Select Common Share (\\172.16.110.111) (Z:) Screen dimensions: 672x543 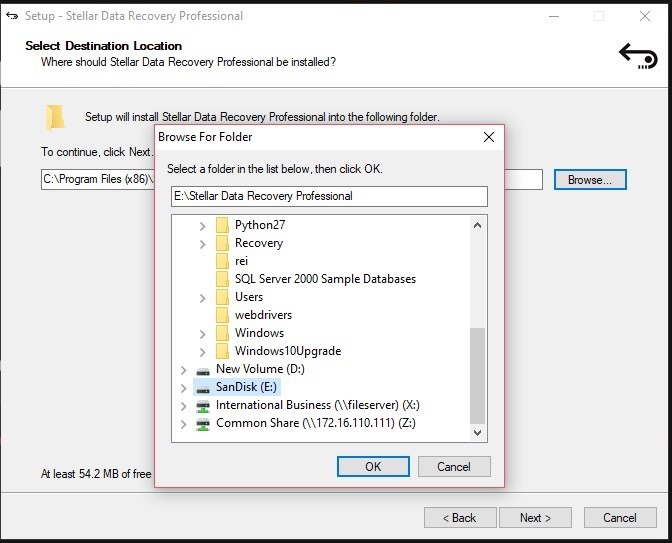316,423
